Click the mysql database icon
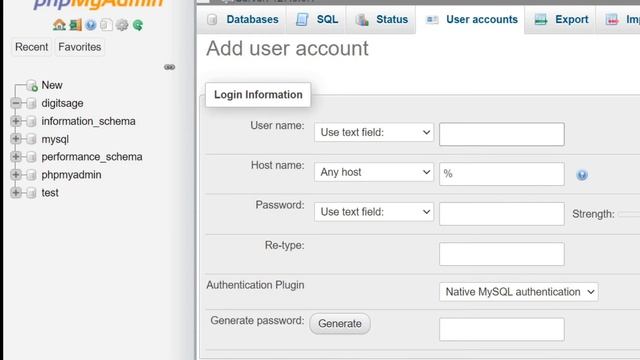The image size is (640, 360). point(31,139)
